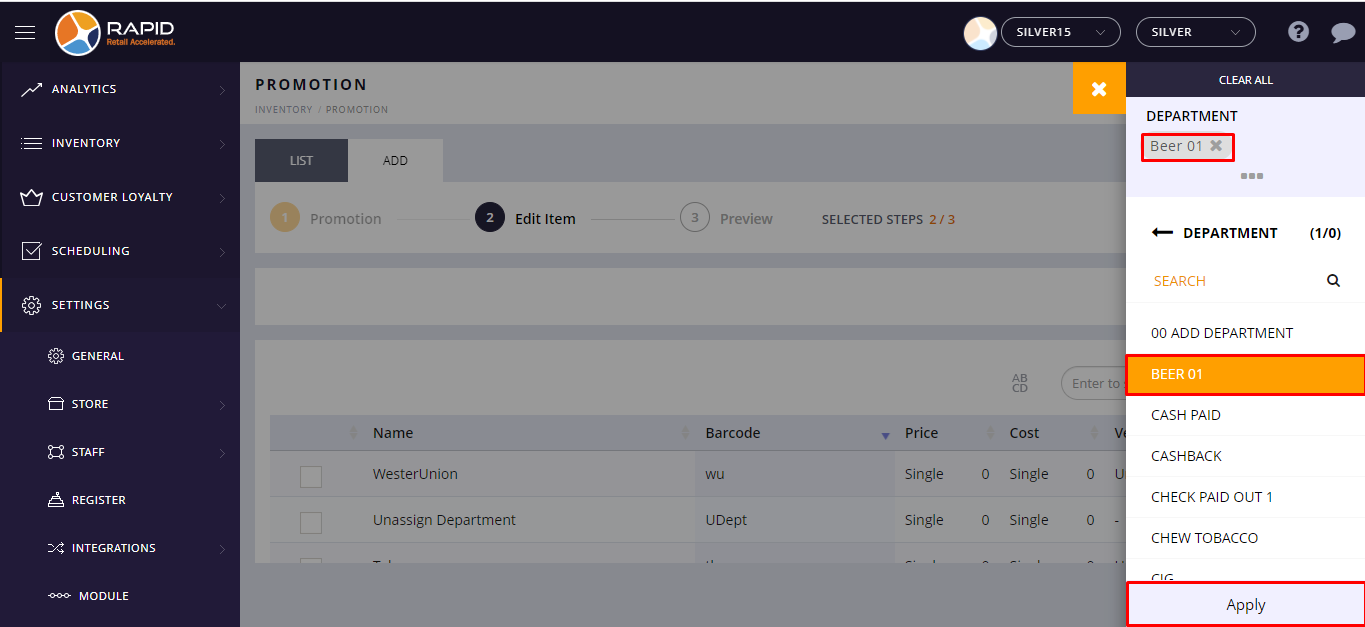Select CHEW TOBACCO department
The height and width of the screenshot is (627, 1365).
[x=1204, y=538]
